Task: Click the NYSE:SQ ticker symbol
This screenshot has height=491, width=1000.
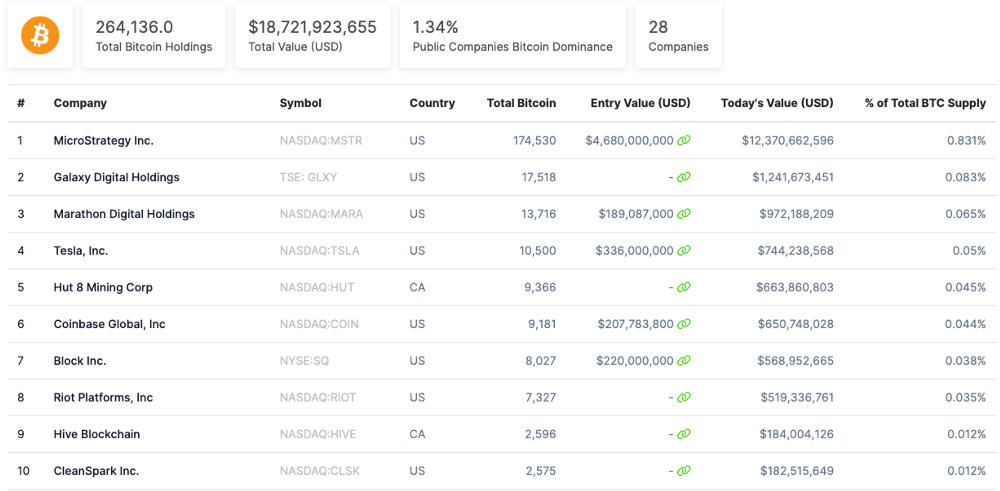Action: 304,361
